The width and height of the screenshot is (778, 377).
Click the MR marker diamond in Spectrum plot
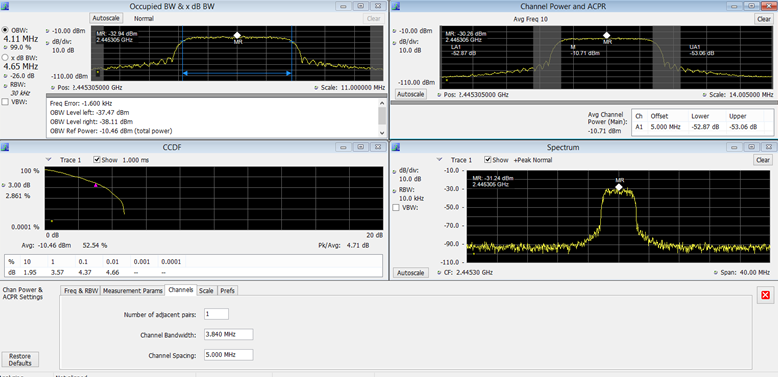(x=619, y=187)
